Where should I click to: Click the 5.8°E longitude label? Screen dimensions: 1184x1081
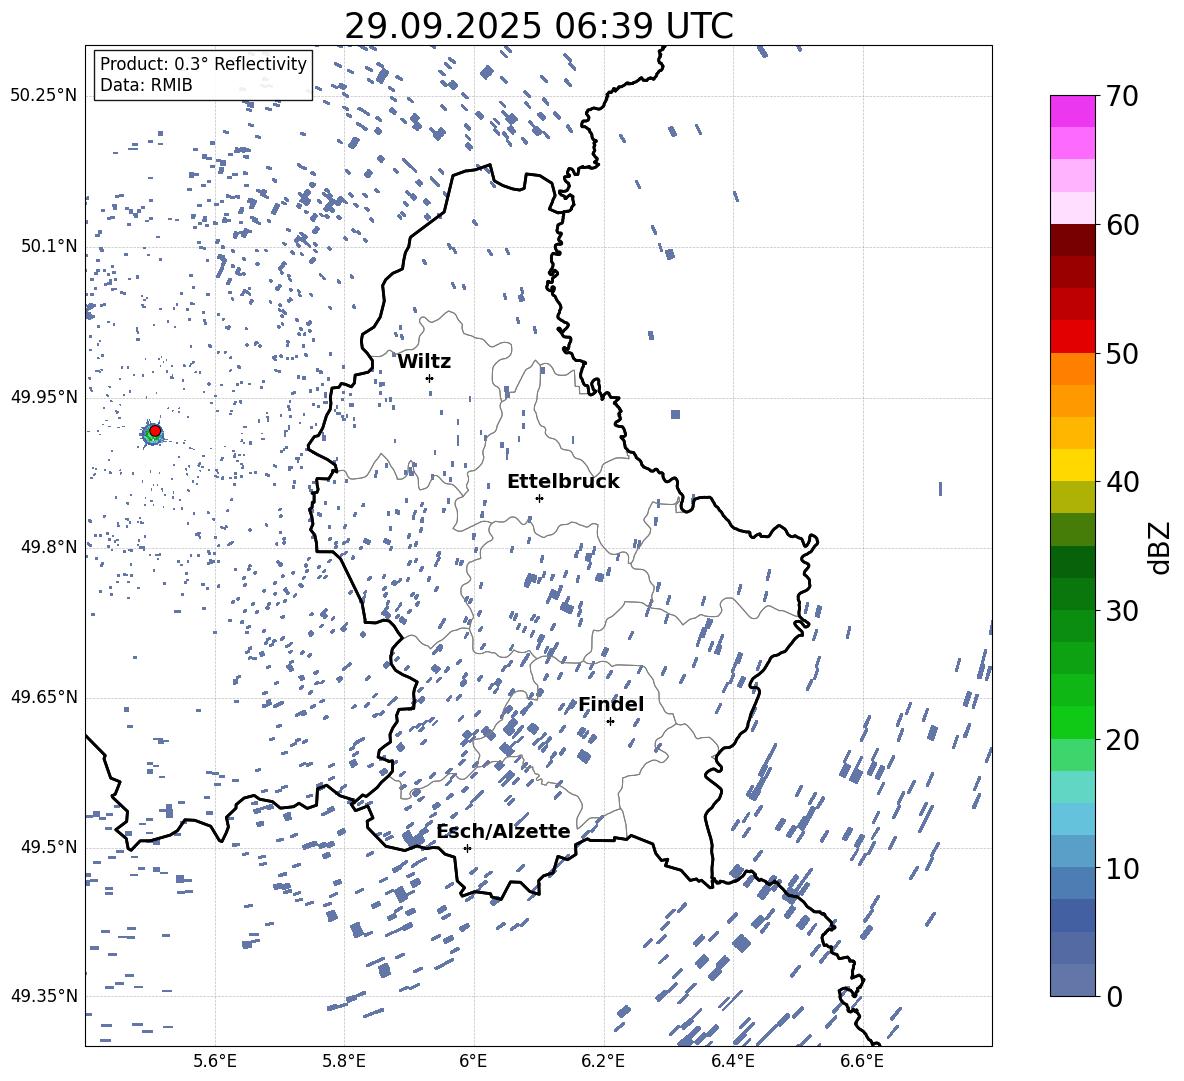pyautogui.click(x=344, y=1061)
